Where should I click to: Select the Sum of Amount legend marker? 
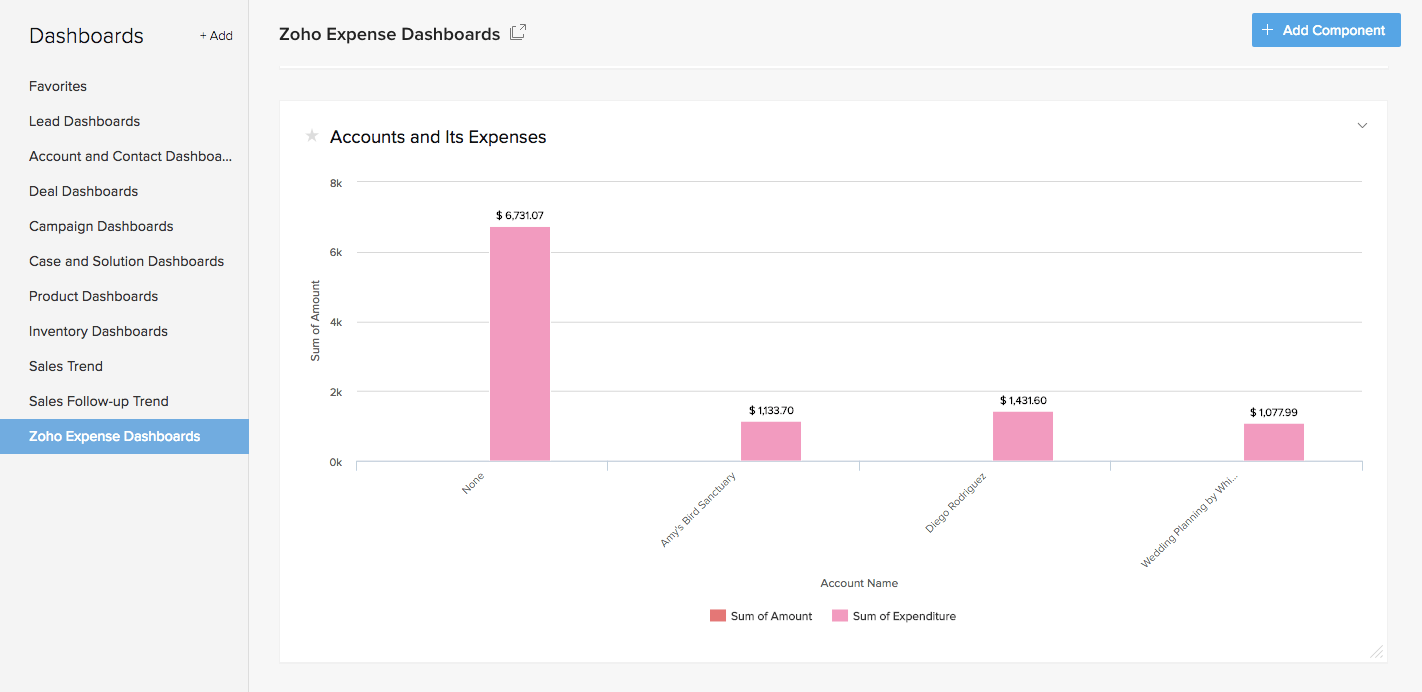[716, 616]
